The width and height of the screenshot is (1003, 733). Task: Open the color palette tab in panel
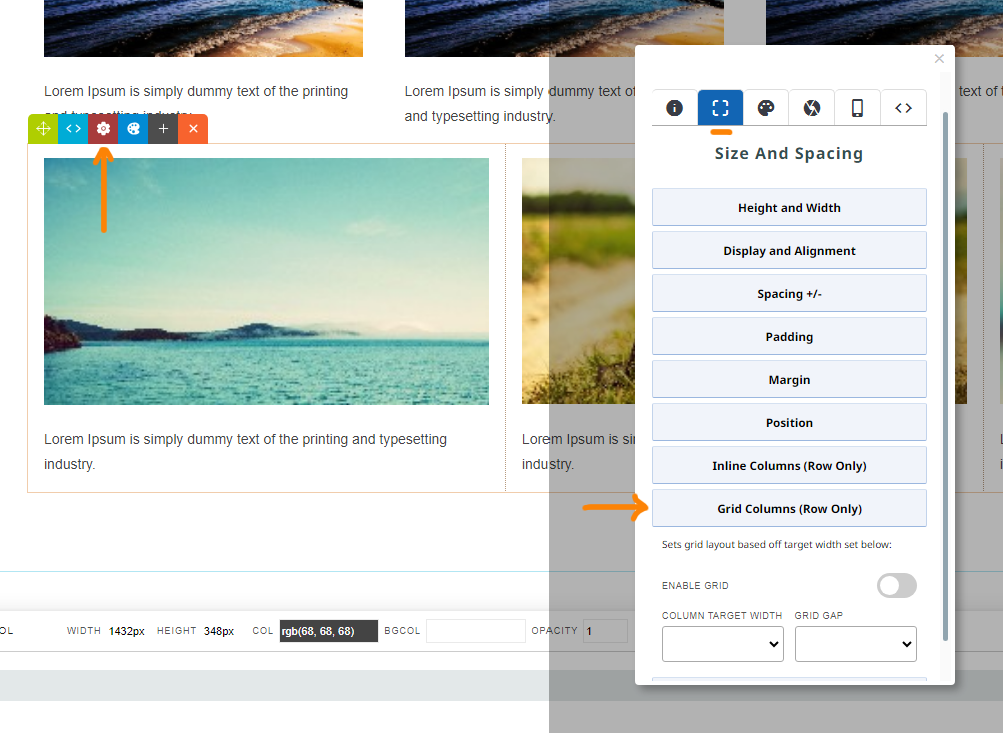point(766,108)
